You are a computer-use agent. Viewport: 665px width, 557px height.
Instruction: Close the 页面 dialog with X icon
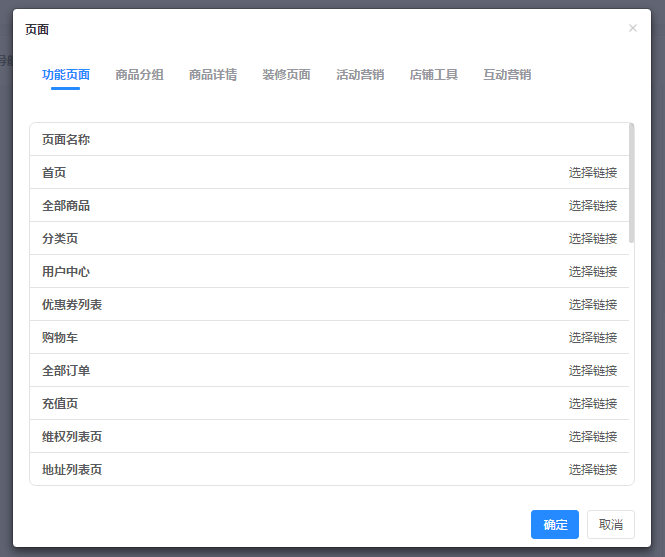pyautogui.click(x=633, y=28)
